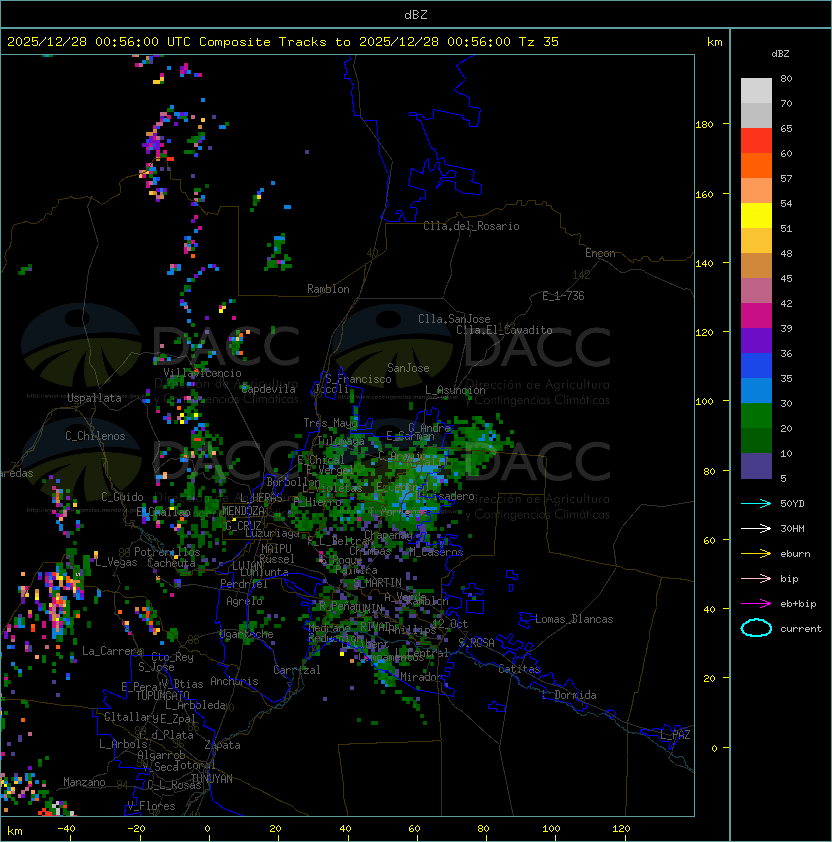Click the 180 km vertical axis tick
The height and width of the screenshot is (842, 832).
[704, 125]
